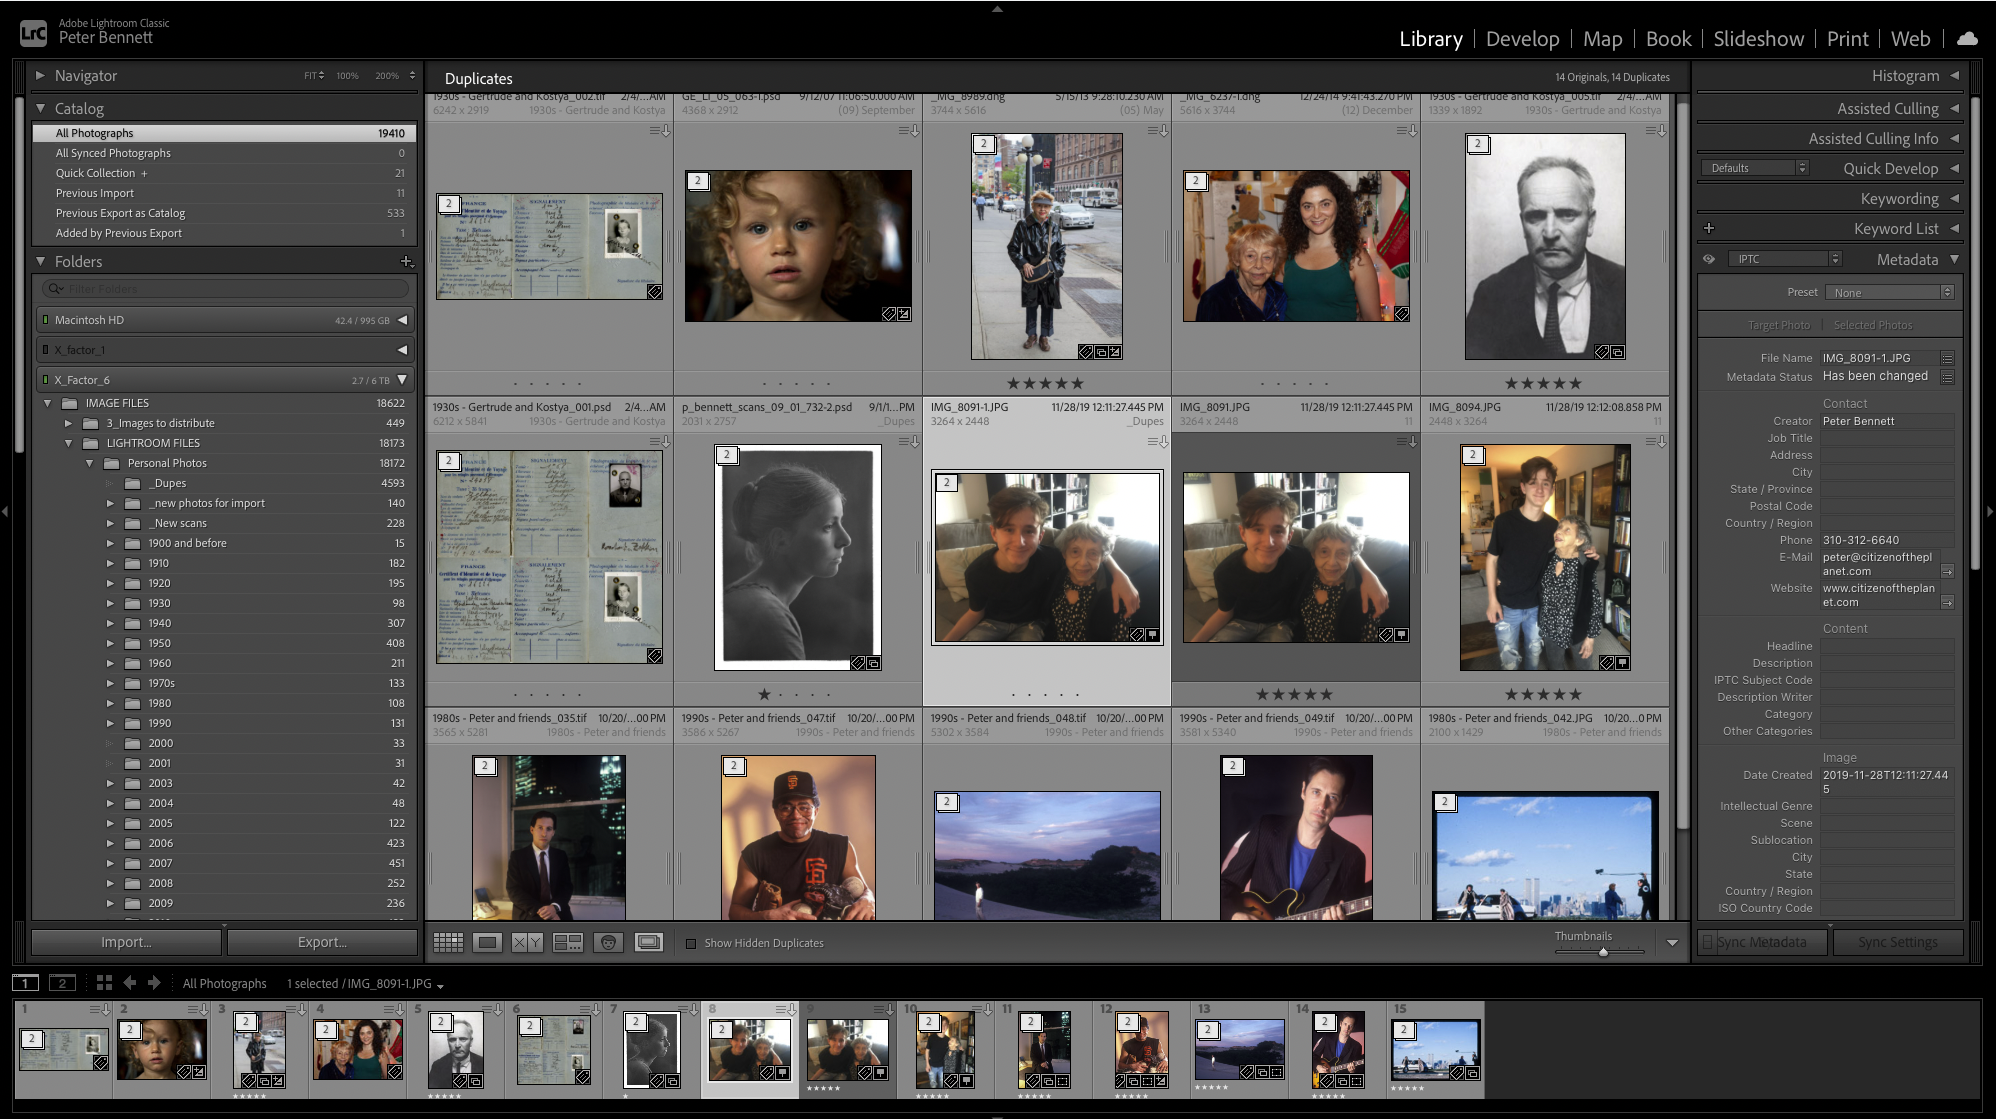Click the stack count badge on IMG_8094.JPG
The width and height of the screenshot is (1996, 1119).
point(1472,455)
